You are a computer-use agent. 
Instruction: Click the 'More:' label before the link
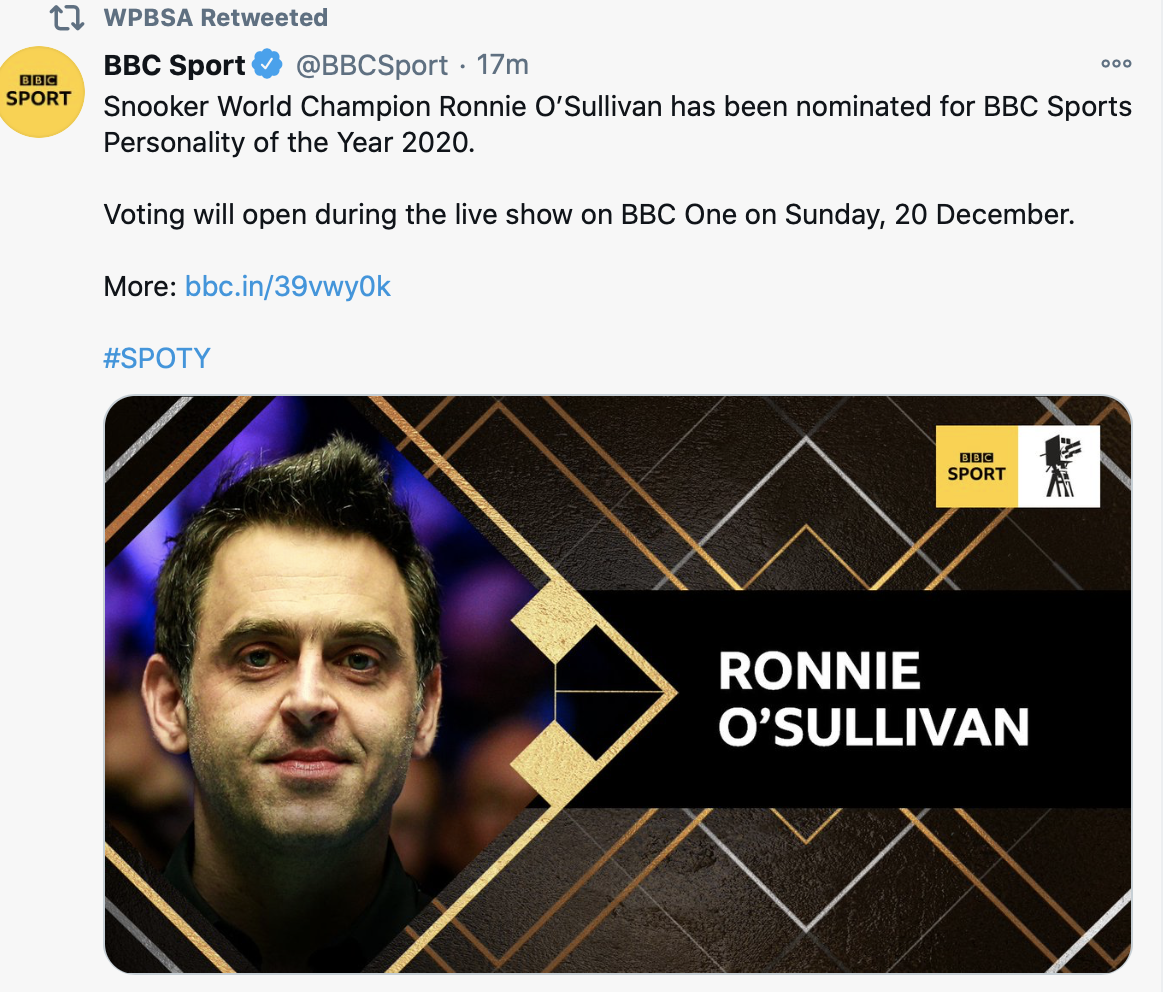tap(140, 287)
